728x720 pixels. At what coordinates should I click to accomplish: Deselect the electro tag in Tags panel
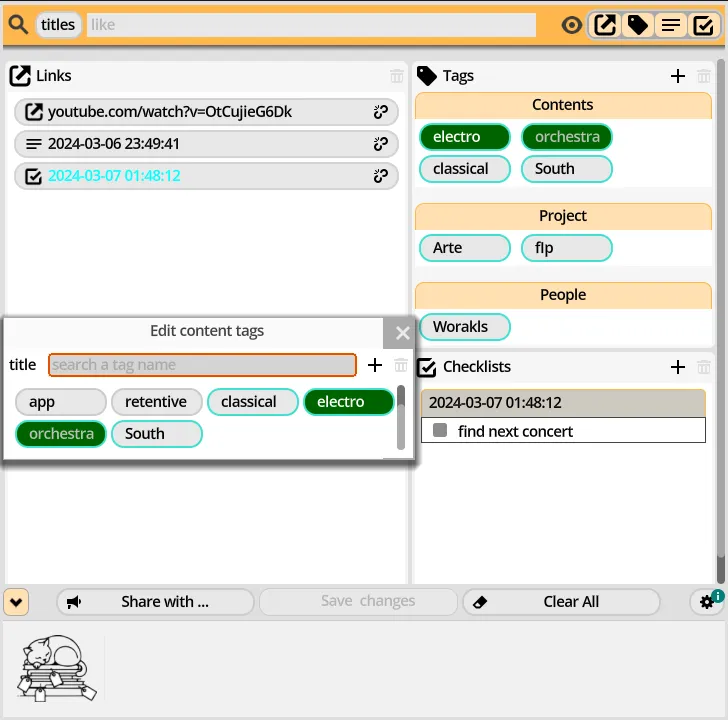click(x=465, y=137)
